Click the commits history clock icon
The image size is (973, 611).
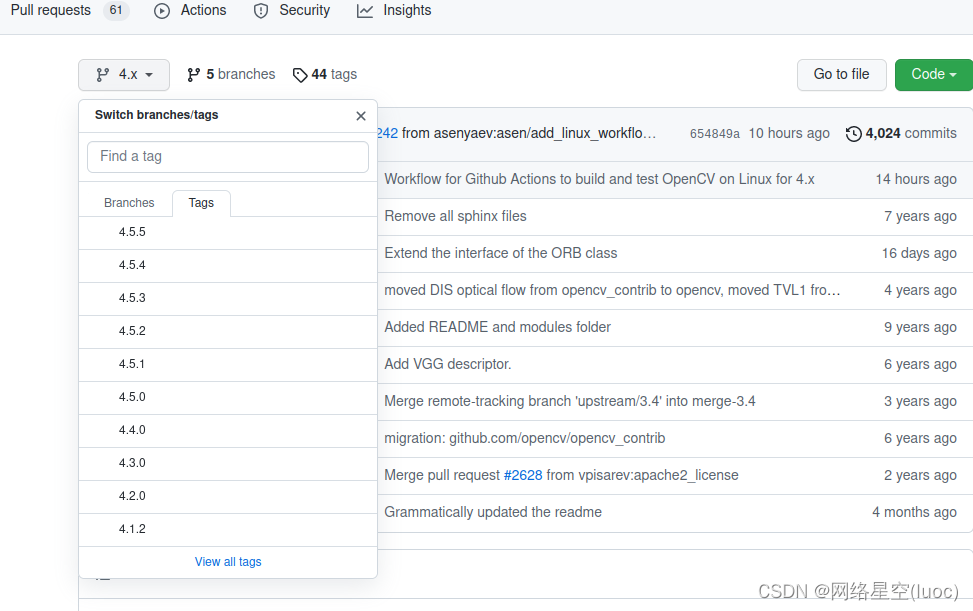tap(854, 133)
